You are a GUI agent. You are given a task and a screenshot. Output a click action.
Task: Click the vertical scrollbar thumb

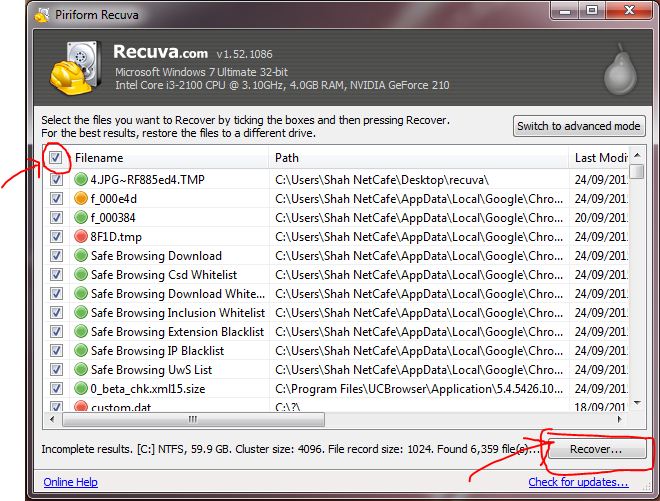point(638,171)
